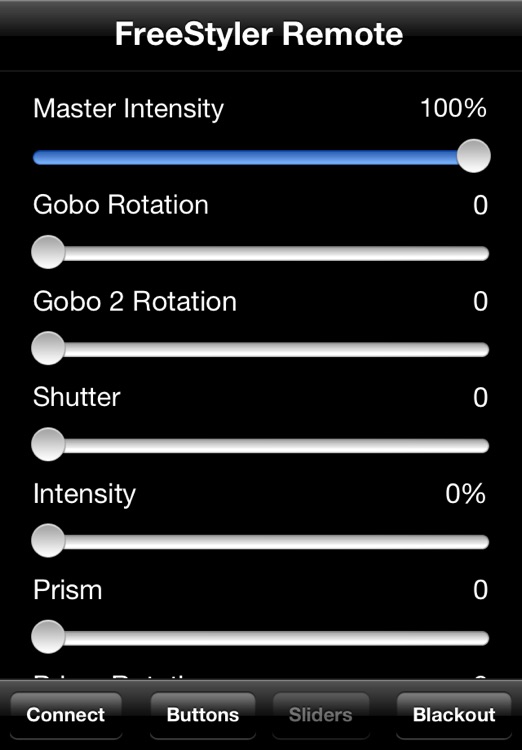Screen dimensions: 522x750
Task: Click middle of Intensity slider track
Action: pyautogui.click(x=261, y=542)
